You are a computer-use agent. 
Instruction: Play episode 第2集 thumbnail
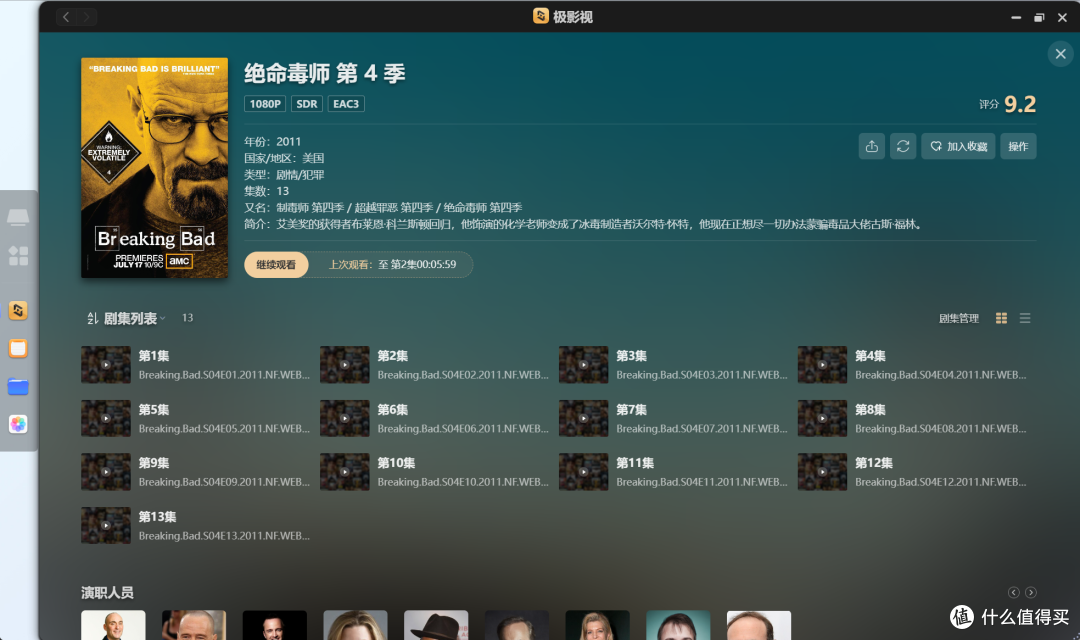344,364
